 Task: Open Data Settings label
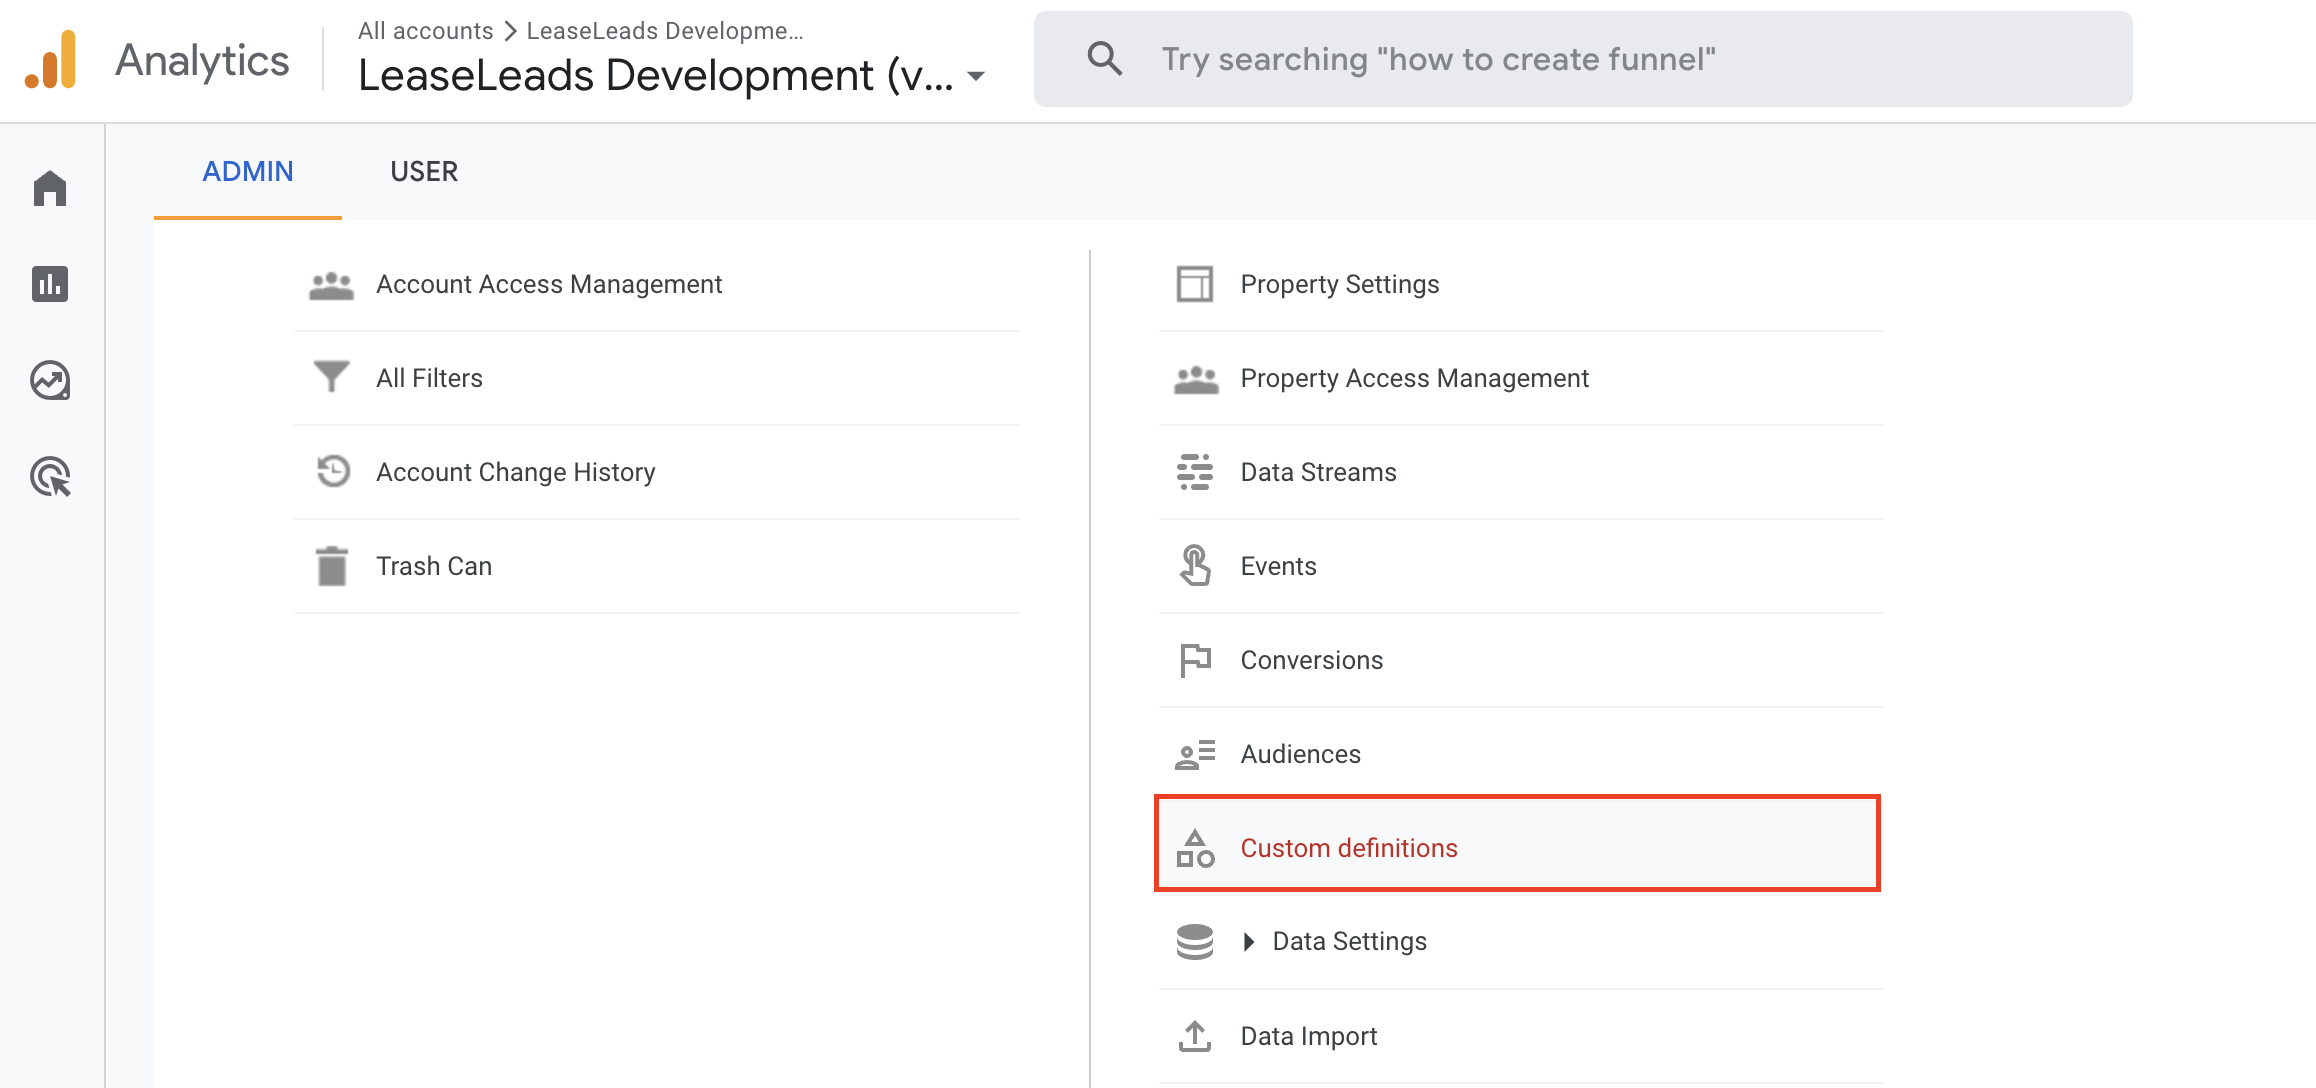(x=1349, y=942)
